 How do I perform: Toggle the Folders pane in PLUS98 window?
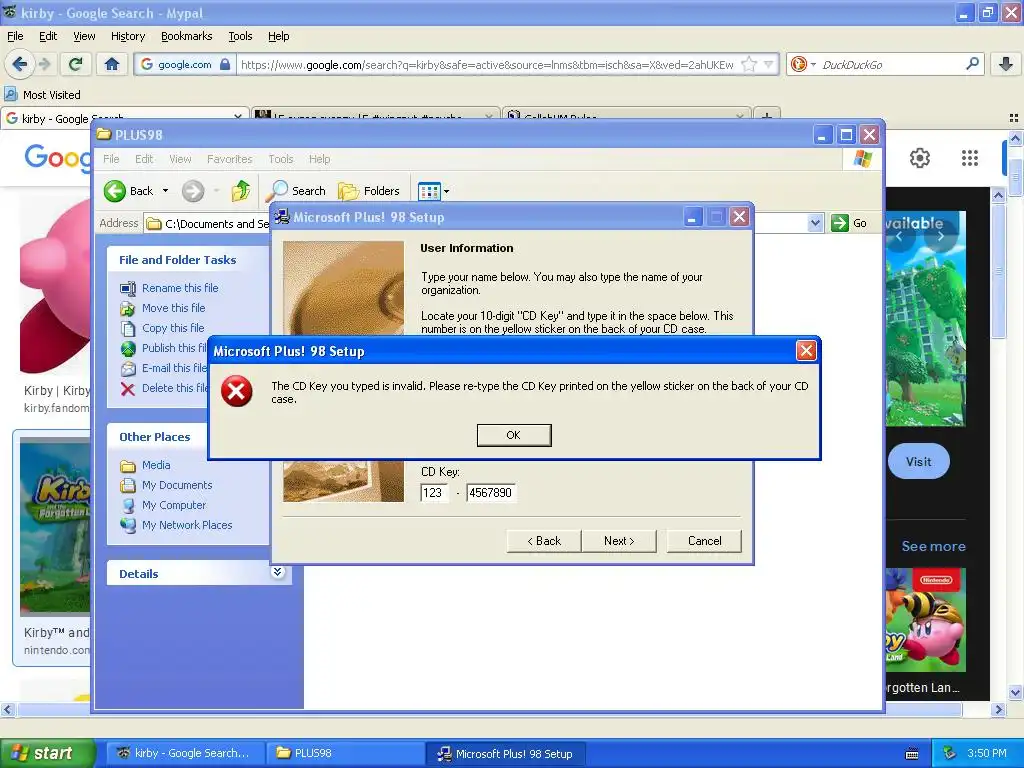[x=369, y=191]
